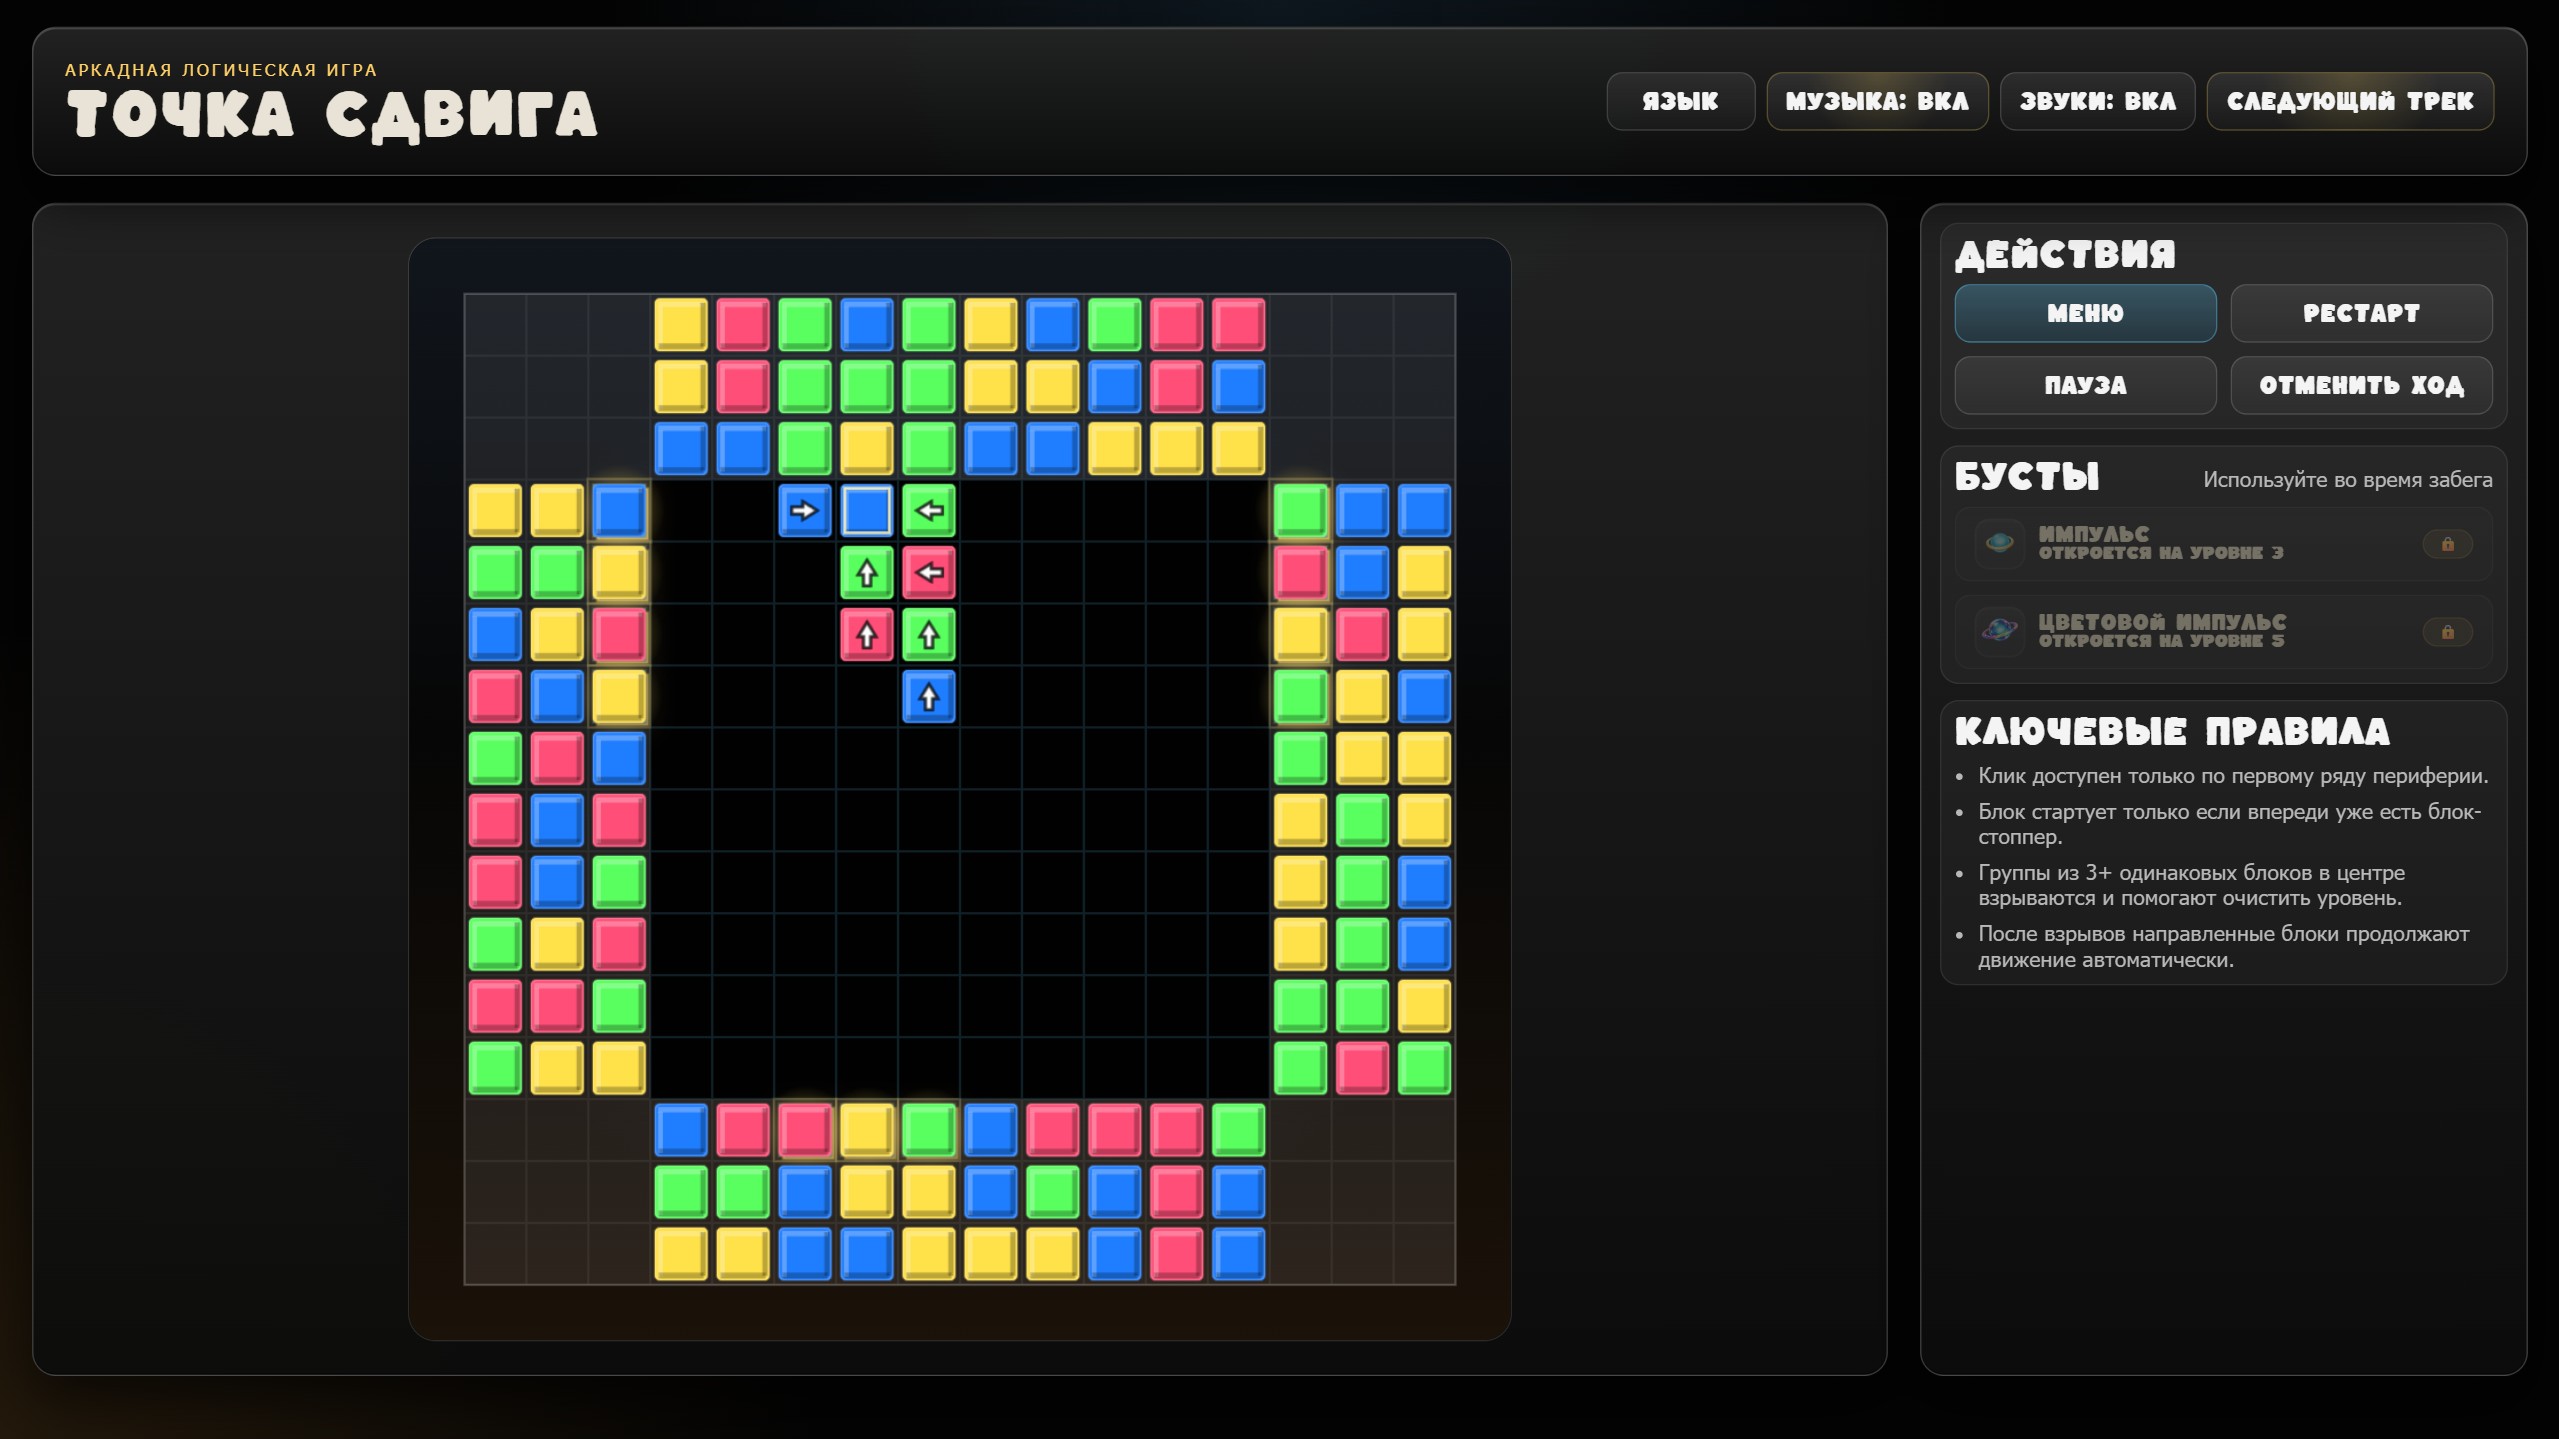Launch the glowing red block on right periphery
2559x1439 pixels.
(1300, 572)
